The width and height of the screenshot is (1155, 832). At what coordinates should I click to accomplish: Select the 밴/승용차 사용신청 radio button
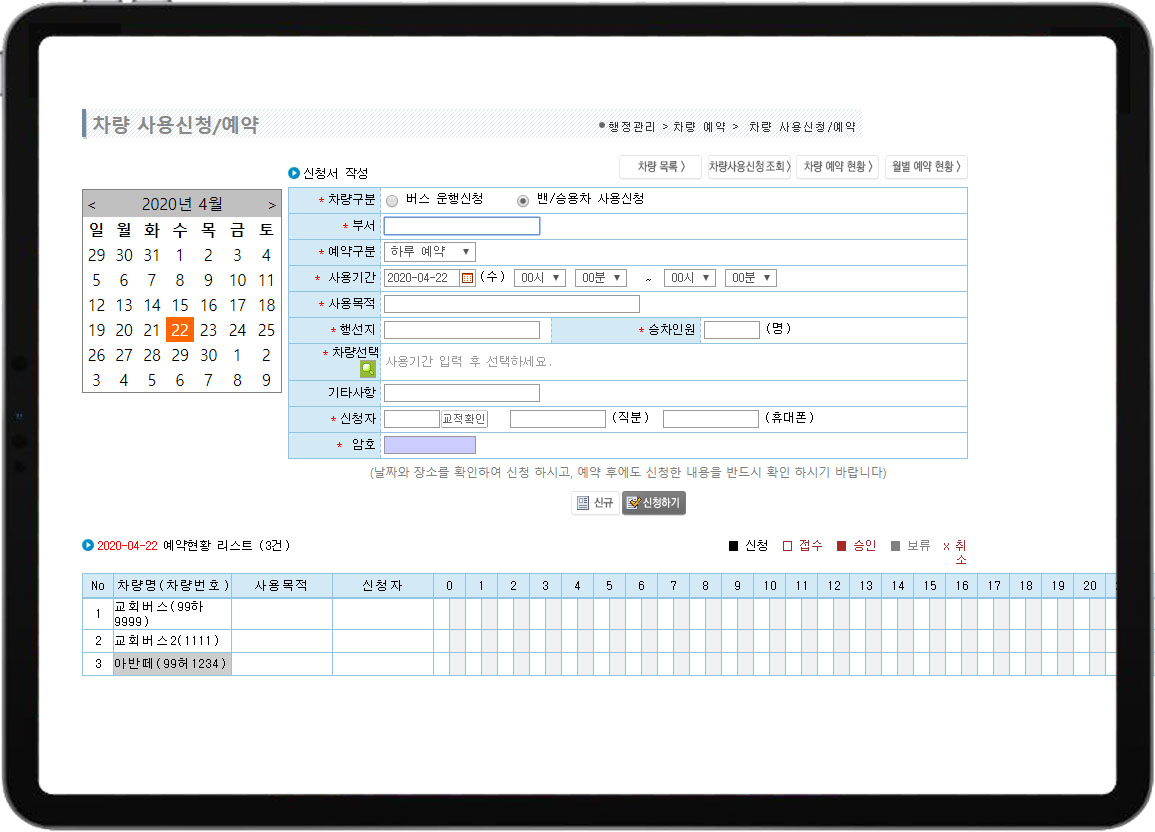[x=523, y=200]
